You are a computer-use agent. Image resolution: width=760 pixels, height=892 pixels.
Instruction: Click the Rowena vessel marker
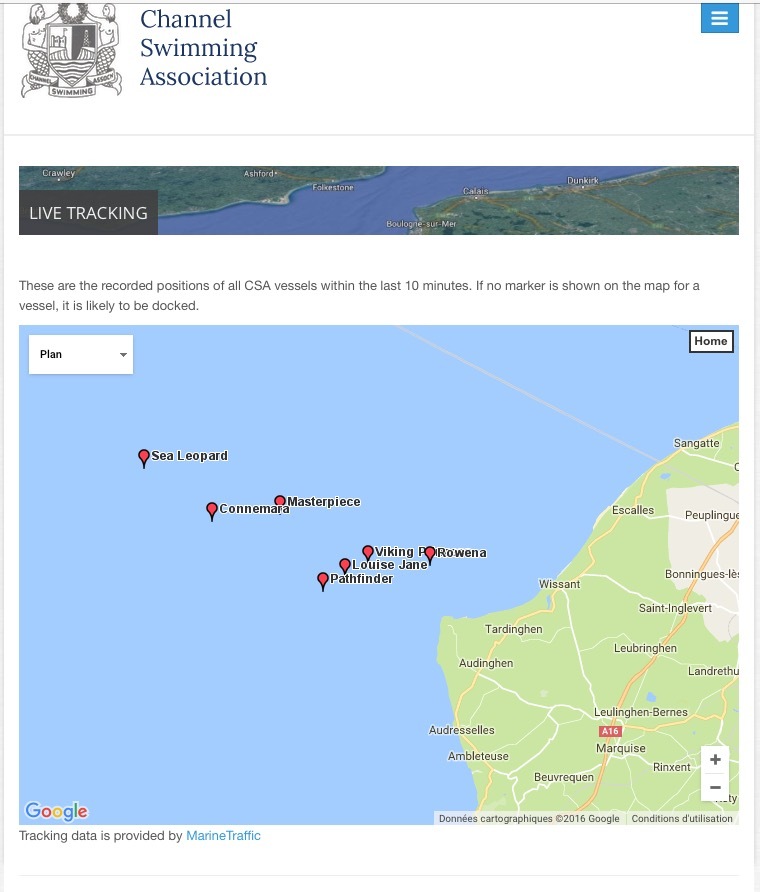(430, 554)
